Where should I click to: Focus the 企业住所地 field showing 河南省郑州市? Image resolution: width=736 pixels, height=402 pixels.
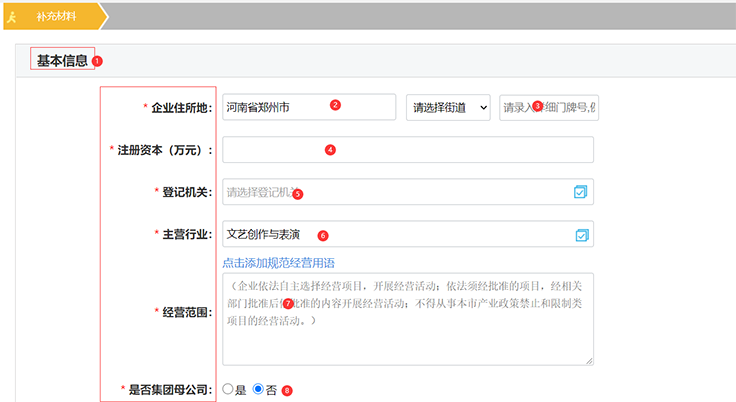pyautogui.click(x=309, y=107)
